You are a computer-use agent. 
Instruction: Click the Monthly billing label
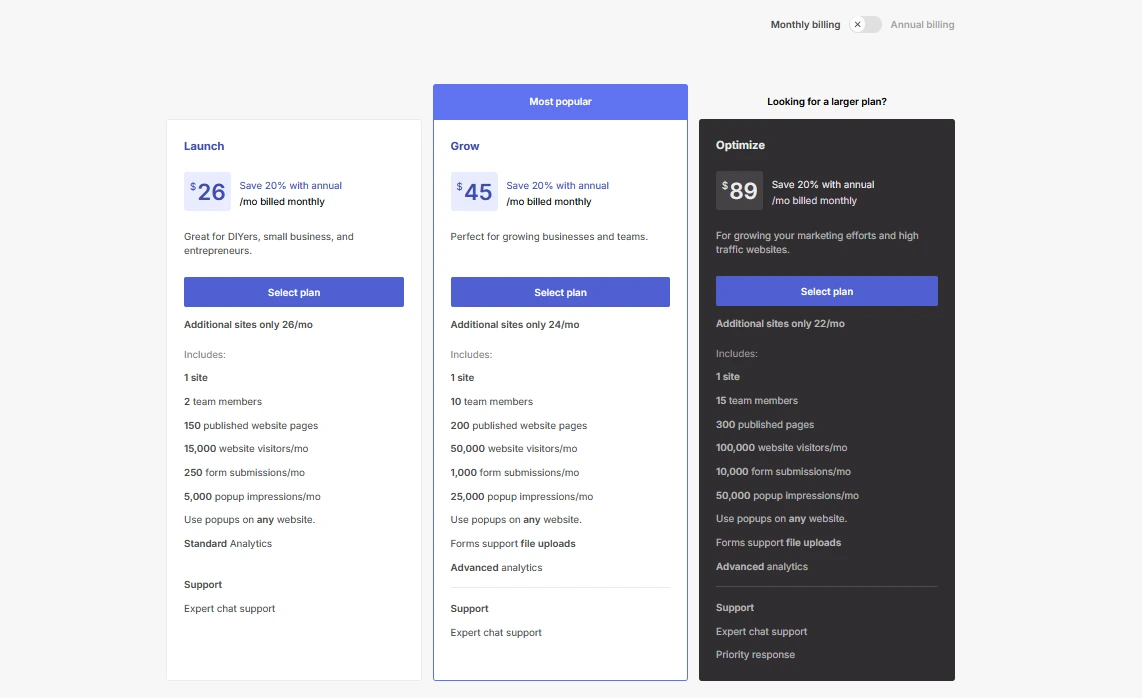805,25
